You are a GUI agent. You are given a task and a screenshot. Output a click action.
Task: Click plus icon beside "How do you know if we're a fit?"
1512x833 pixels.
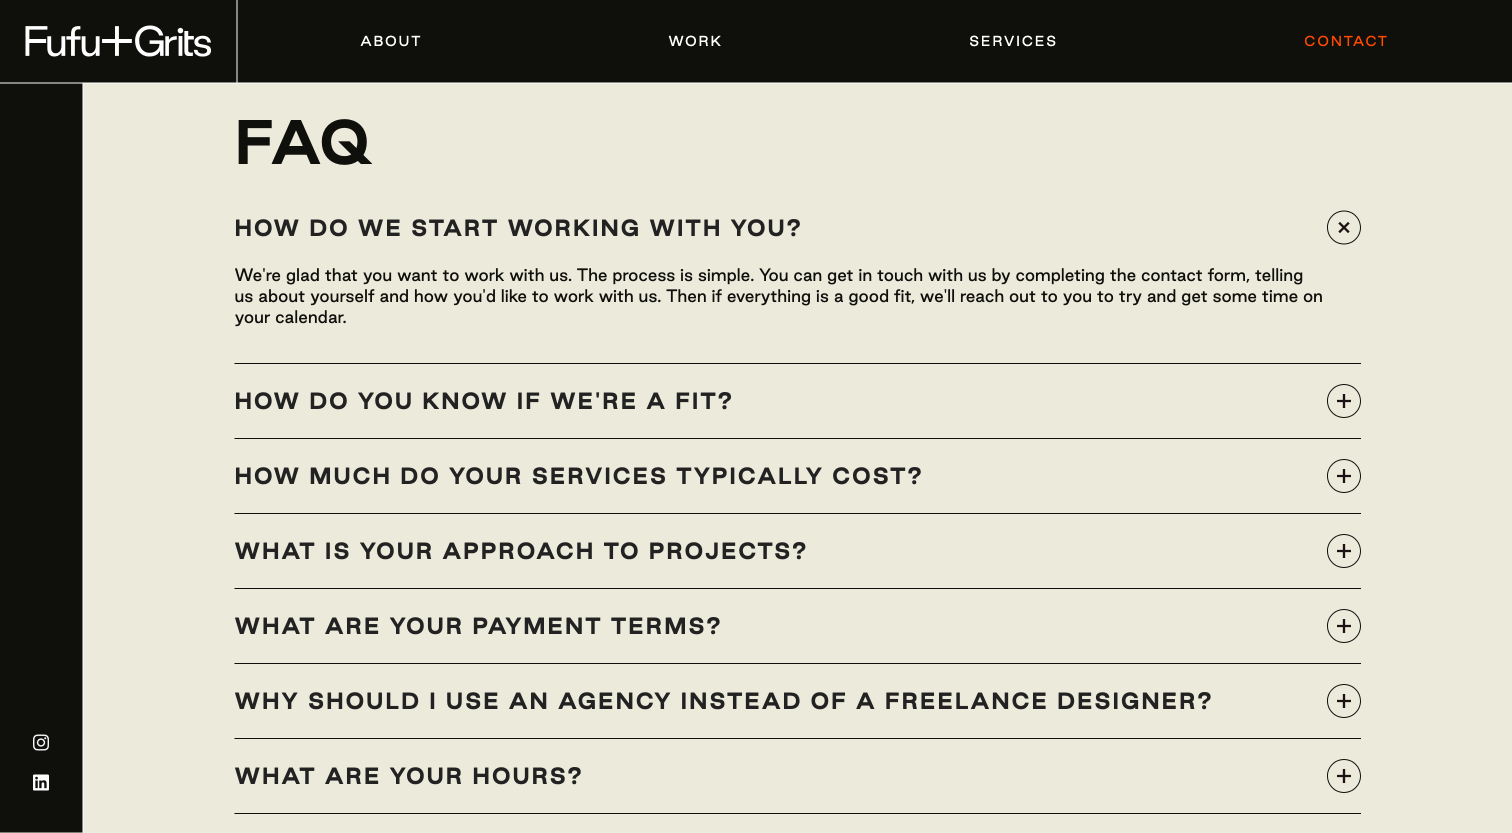(x=1343, y=401)
